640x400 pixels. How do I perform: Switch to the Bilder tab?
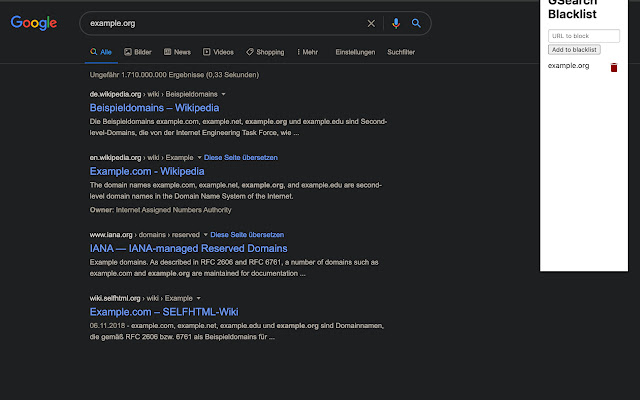pos(138,52)
